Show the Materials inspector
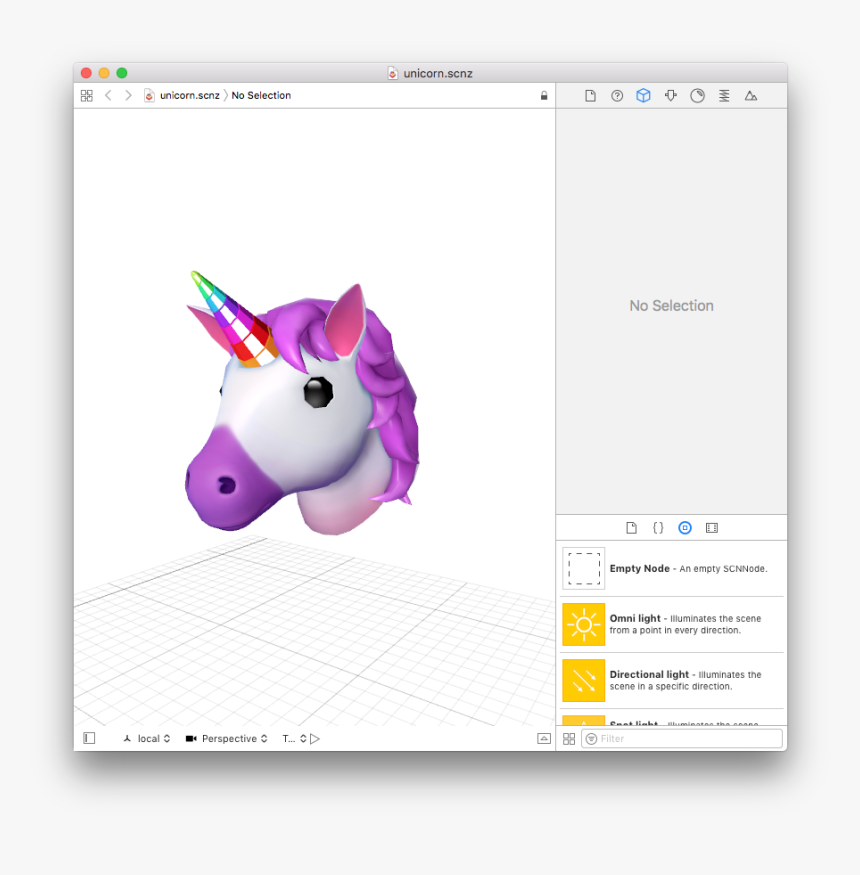860x875 pixels. (697, 95)
